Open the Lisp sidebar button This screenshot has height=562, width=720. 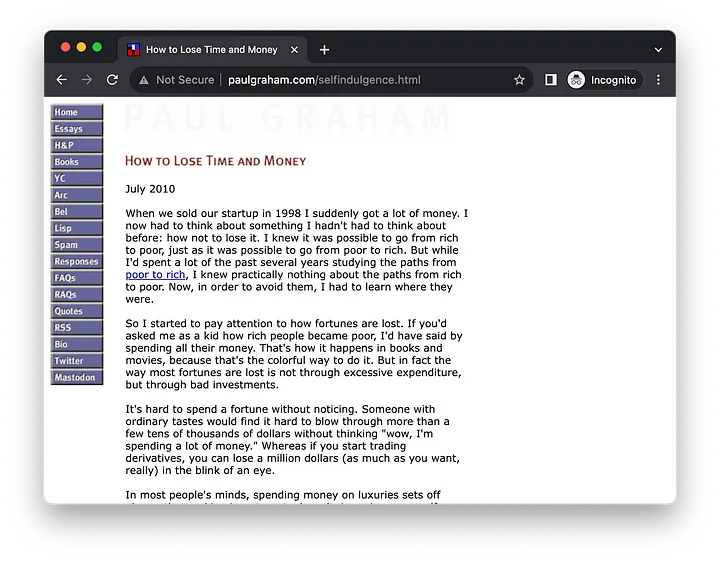pyautogui.click(x=77, y=228)
